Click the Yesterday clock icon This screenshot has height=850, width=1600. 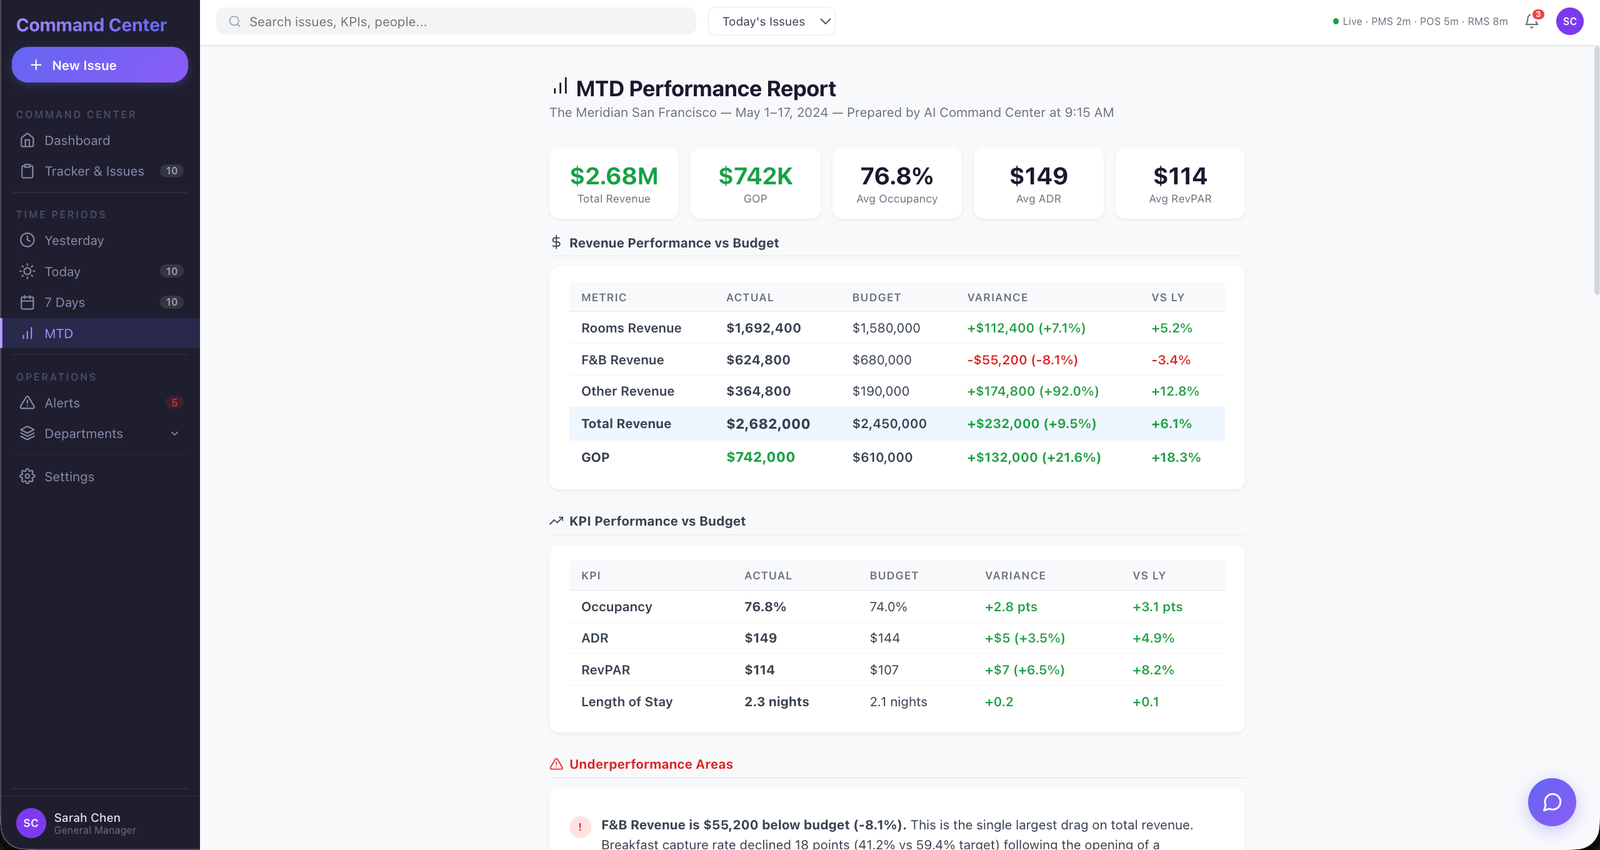(x=27, y=240)
